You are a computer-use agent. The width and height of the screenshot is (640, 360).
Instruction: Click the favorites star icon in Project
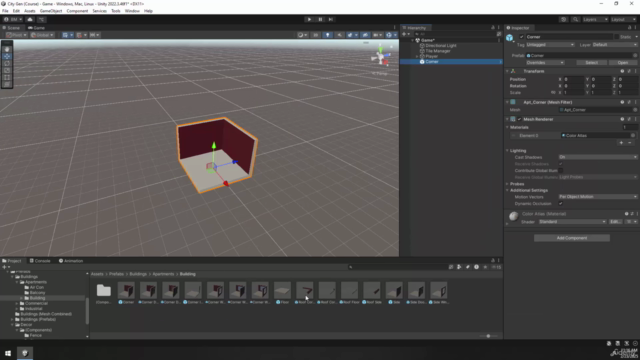coord(485,267)
